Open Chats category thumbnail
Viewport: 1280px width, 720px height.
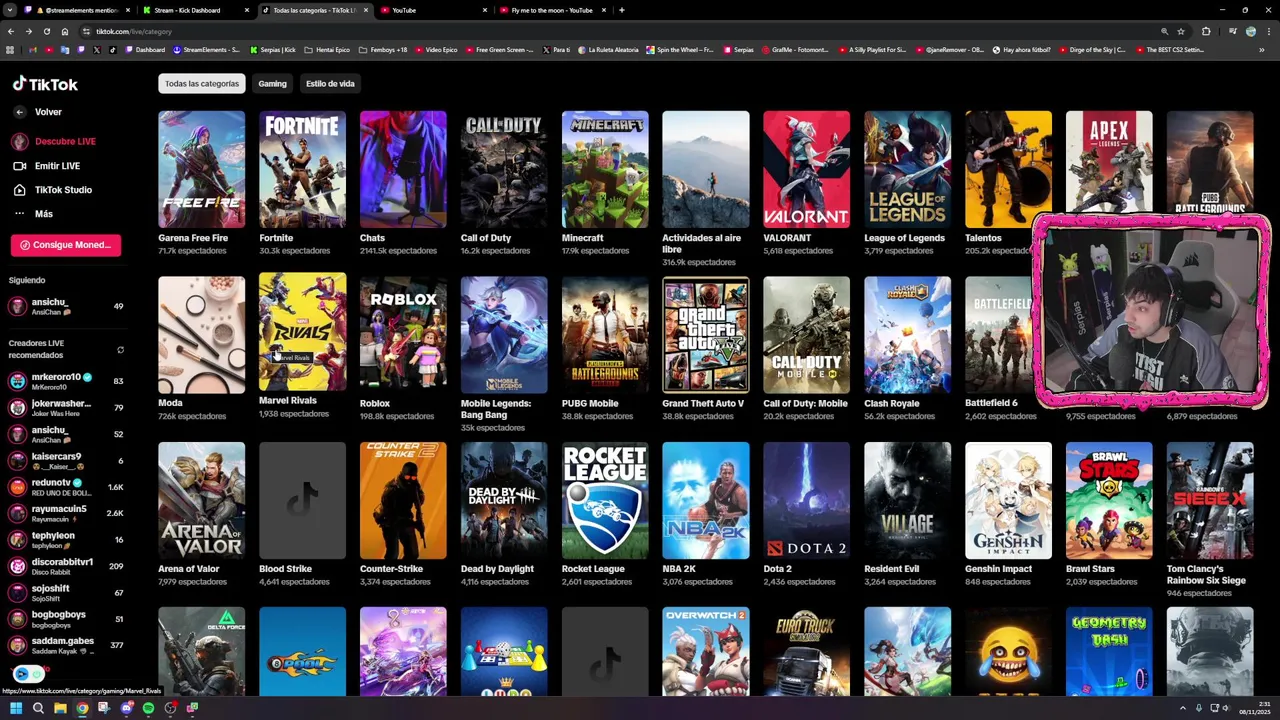pyautogui.click(x=403, y=169)
